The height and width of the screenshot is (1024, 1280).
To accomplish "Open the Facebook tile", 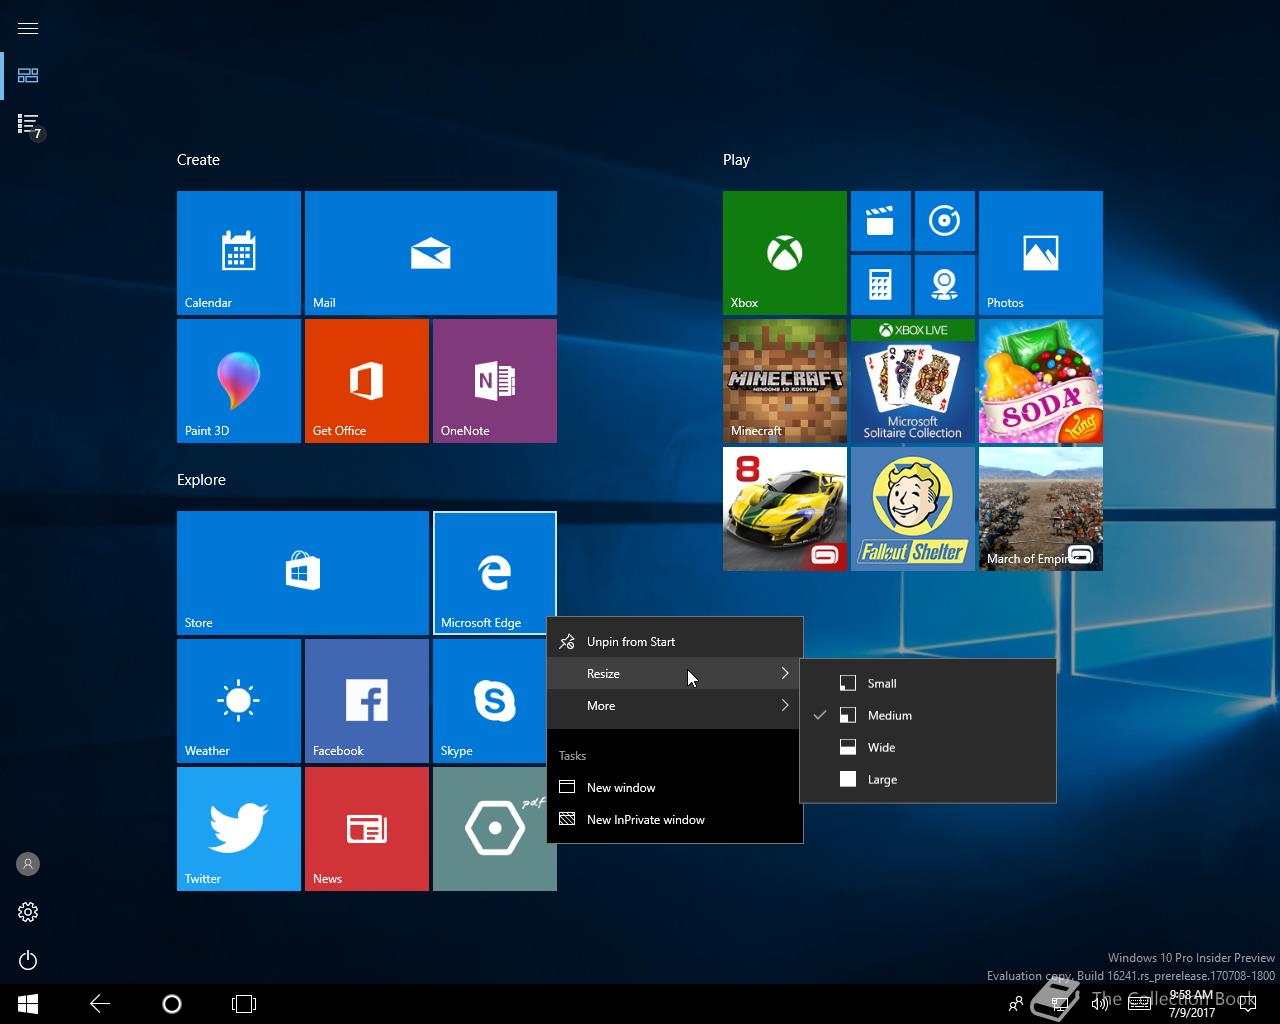I will (x=367, y=701).
